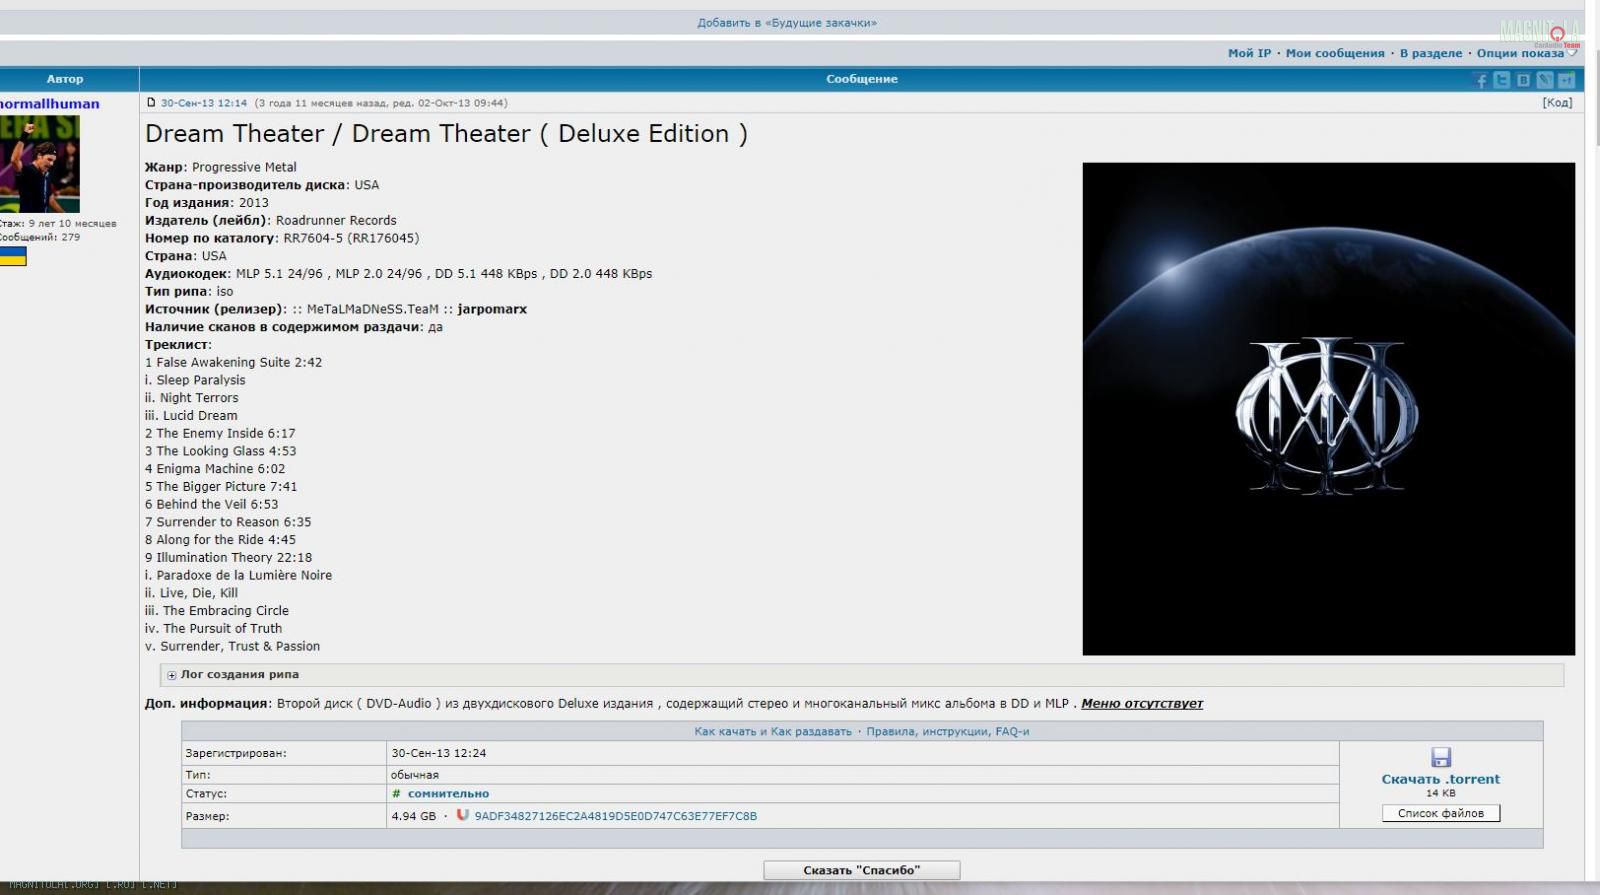Click the Dream Theater album cover image

[1328, 409]
